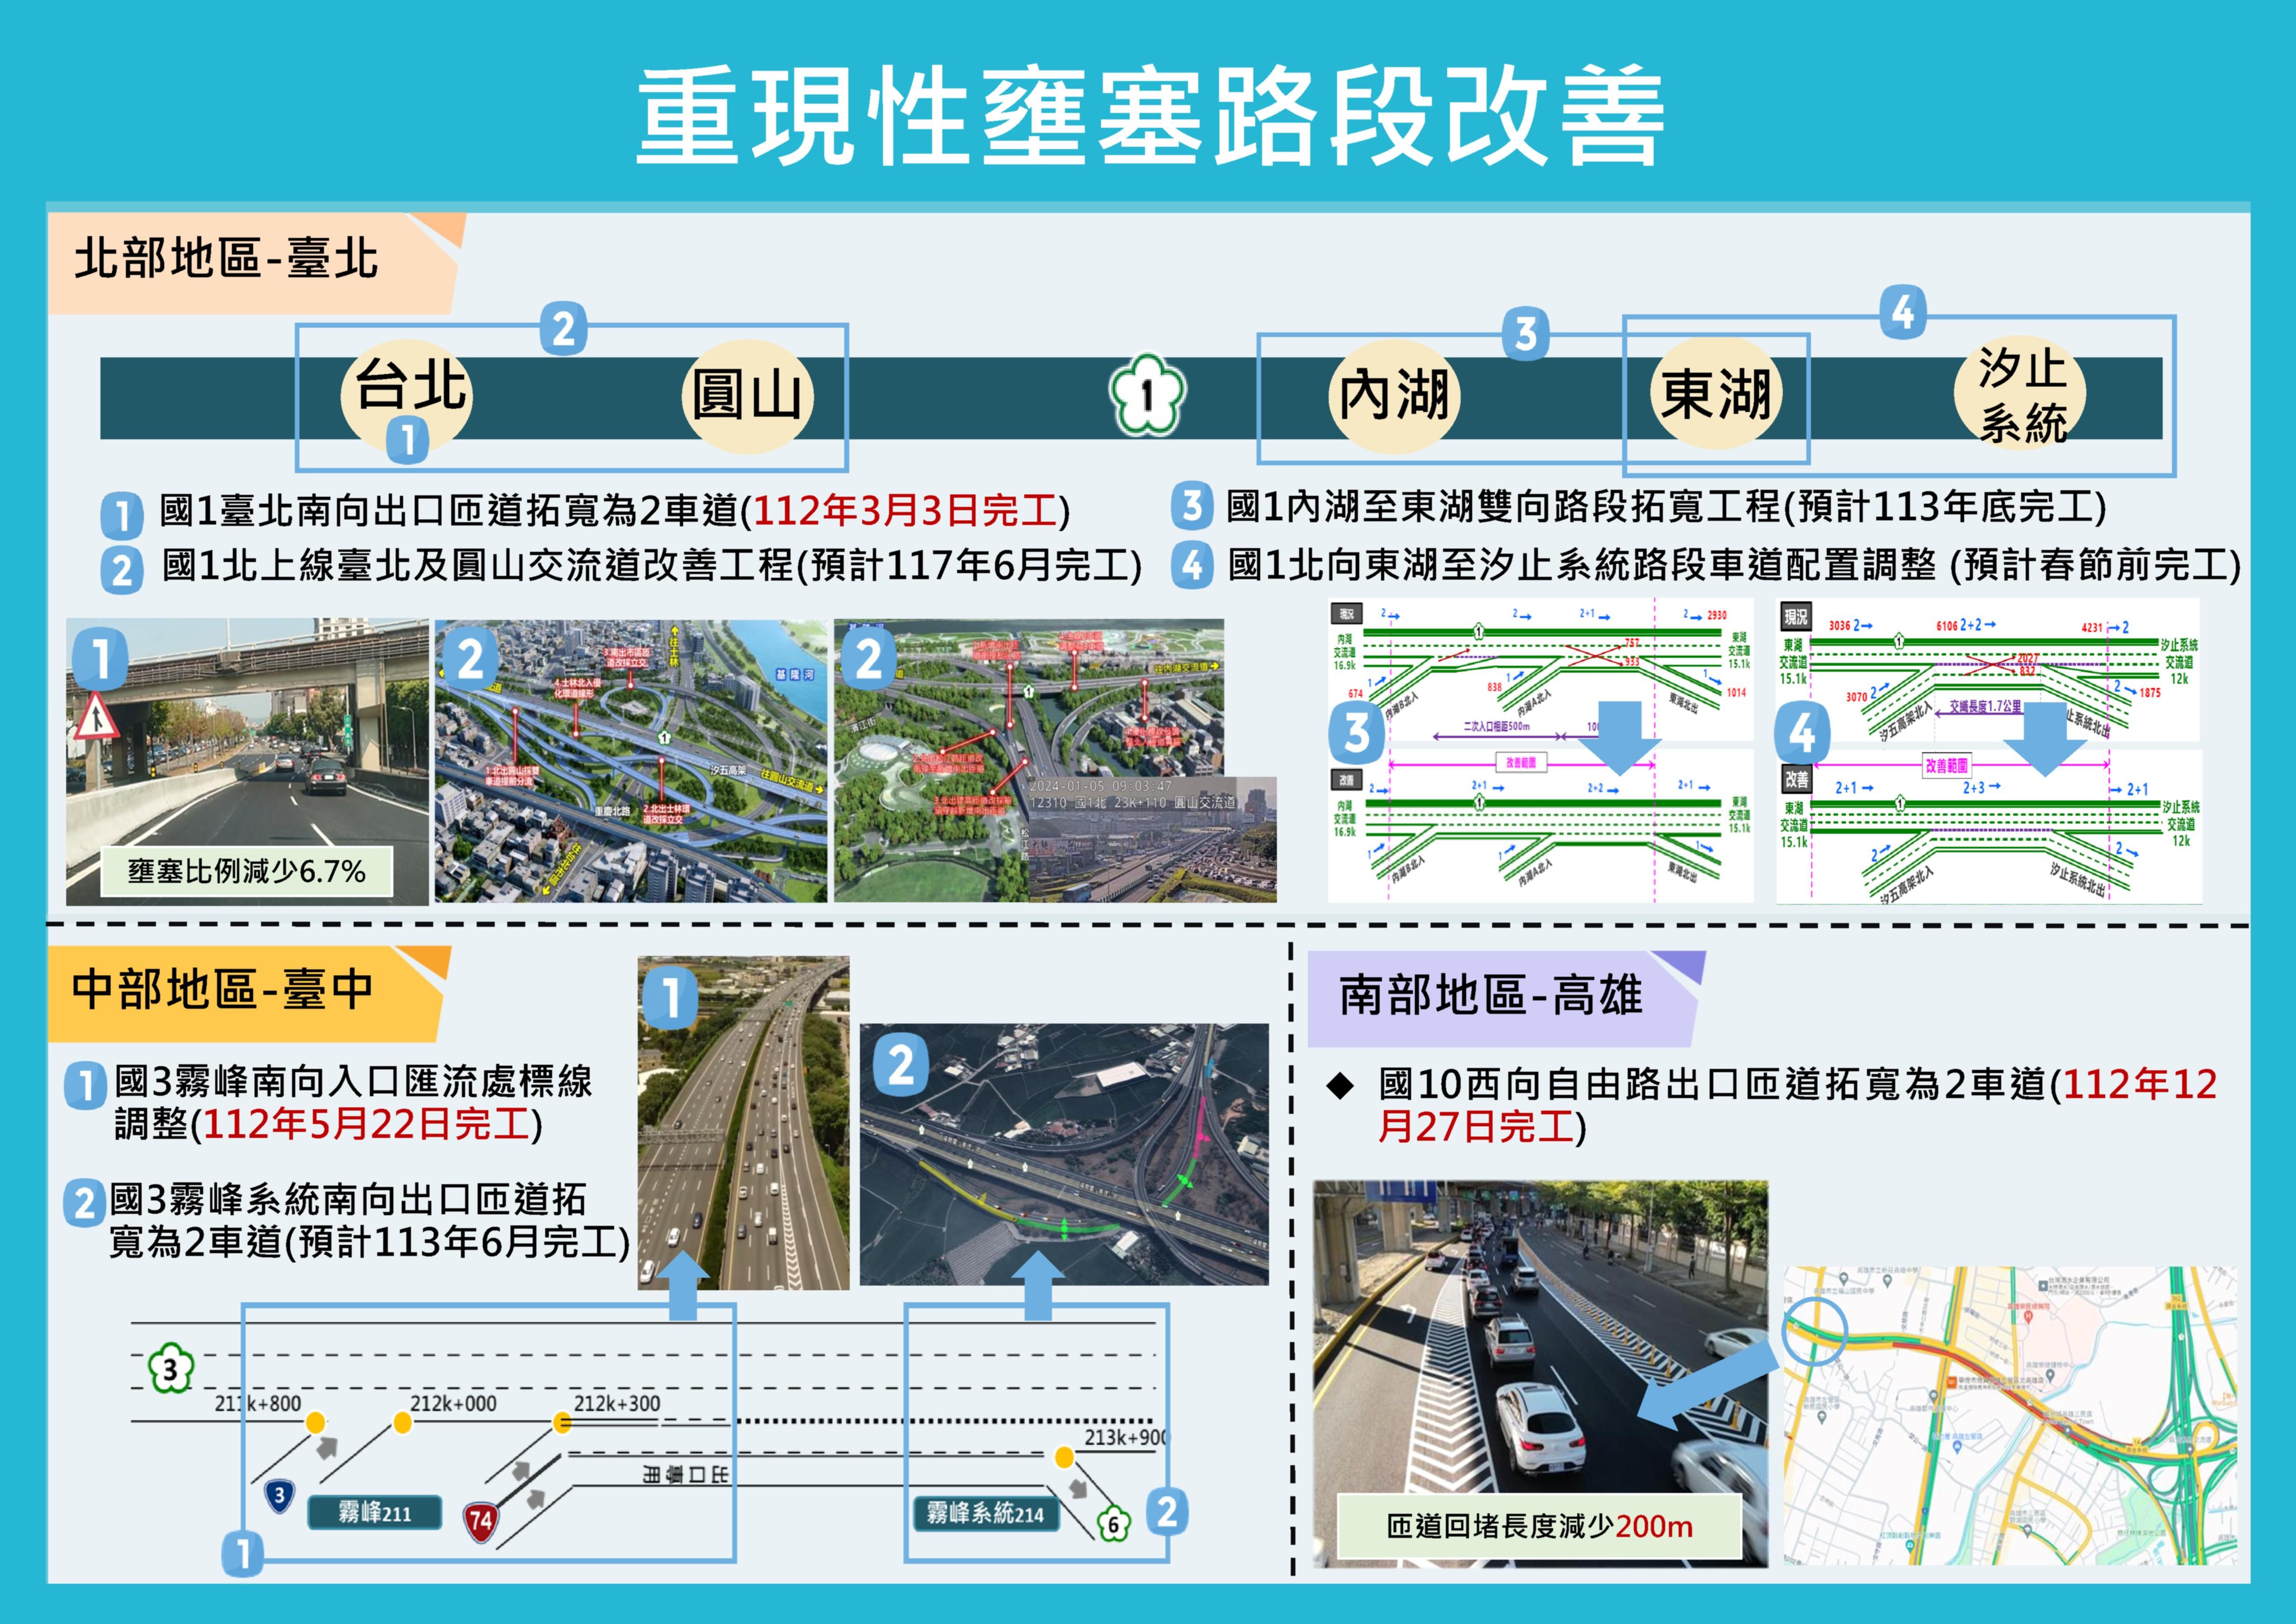The width and height of the screenshot is (2296, 1624).
Task: Open the 內湖交流道 lane diagram
Action: tap(1540, 750)
